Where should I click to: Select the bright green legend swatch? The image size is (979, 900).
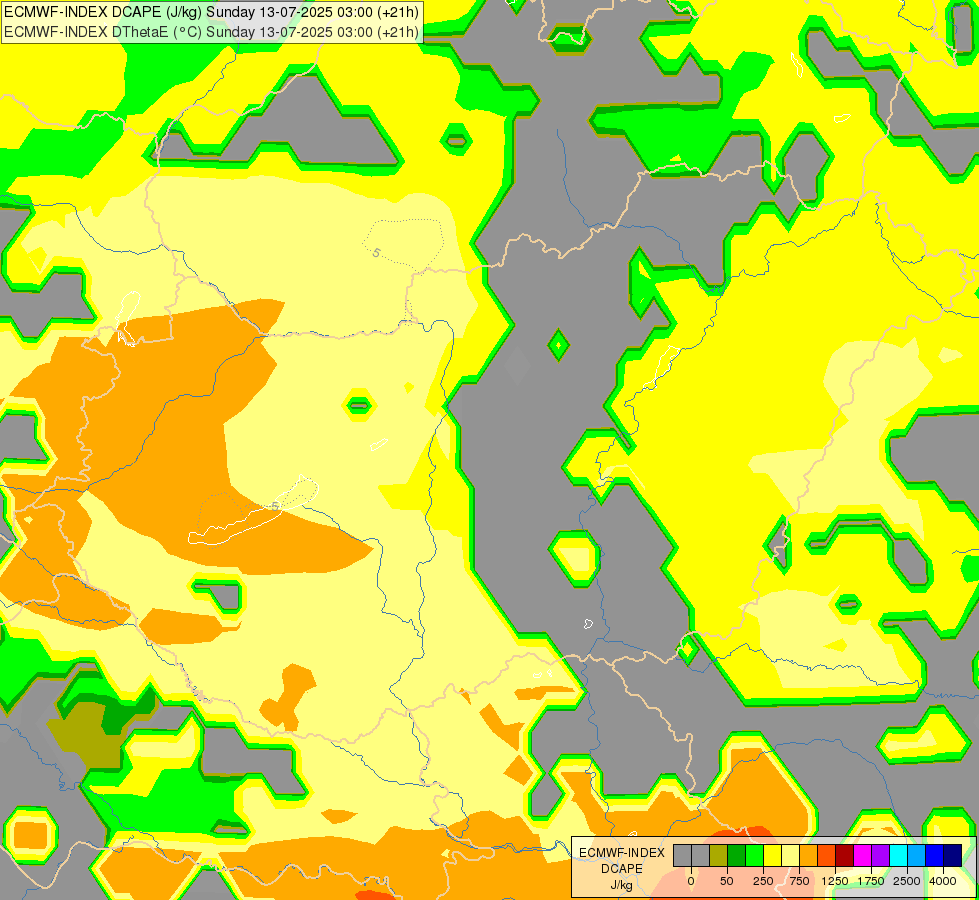pyautogui.click(x=755, y=855)
